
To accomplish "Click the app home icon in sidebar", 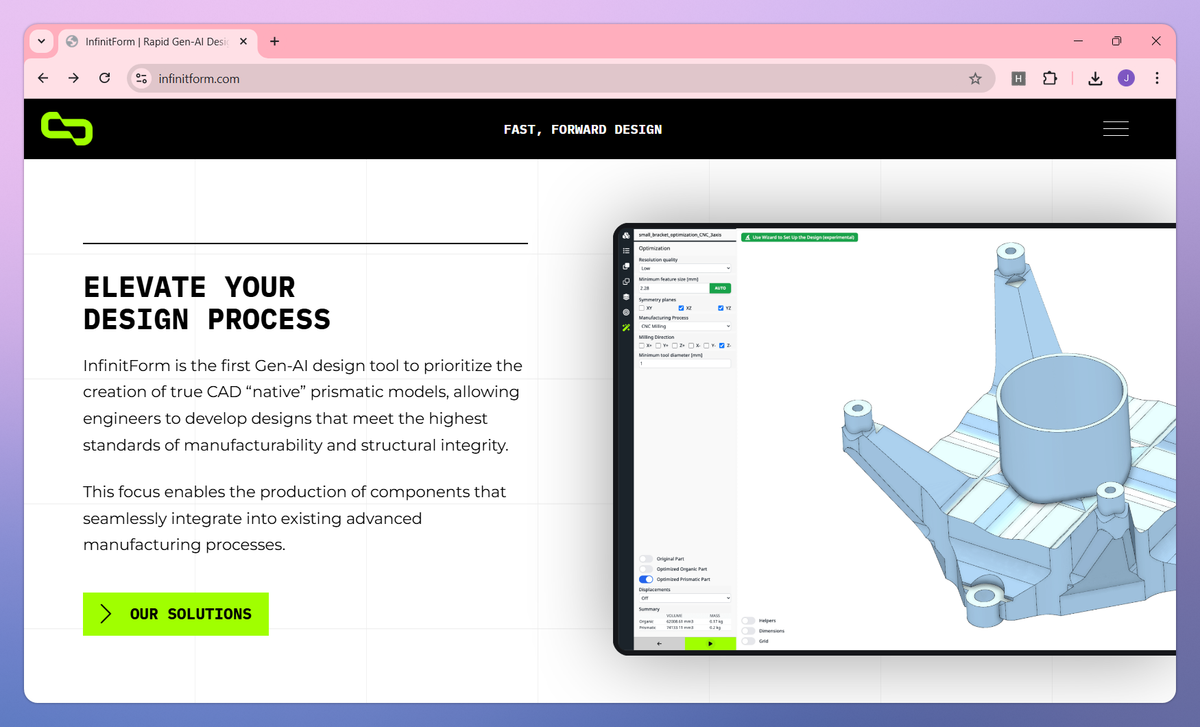I will (x=626, y=235).
